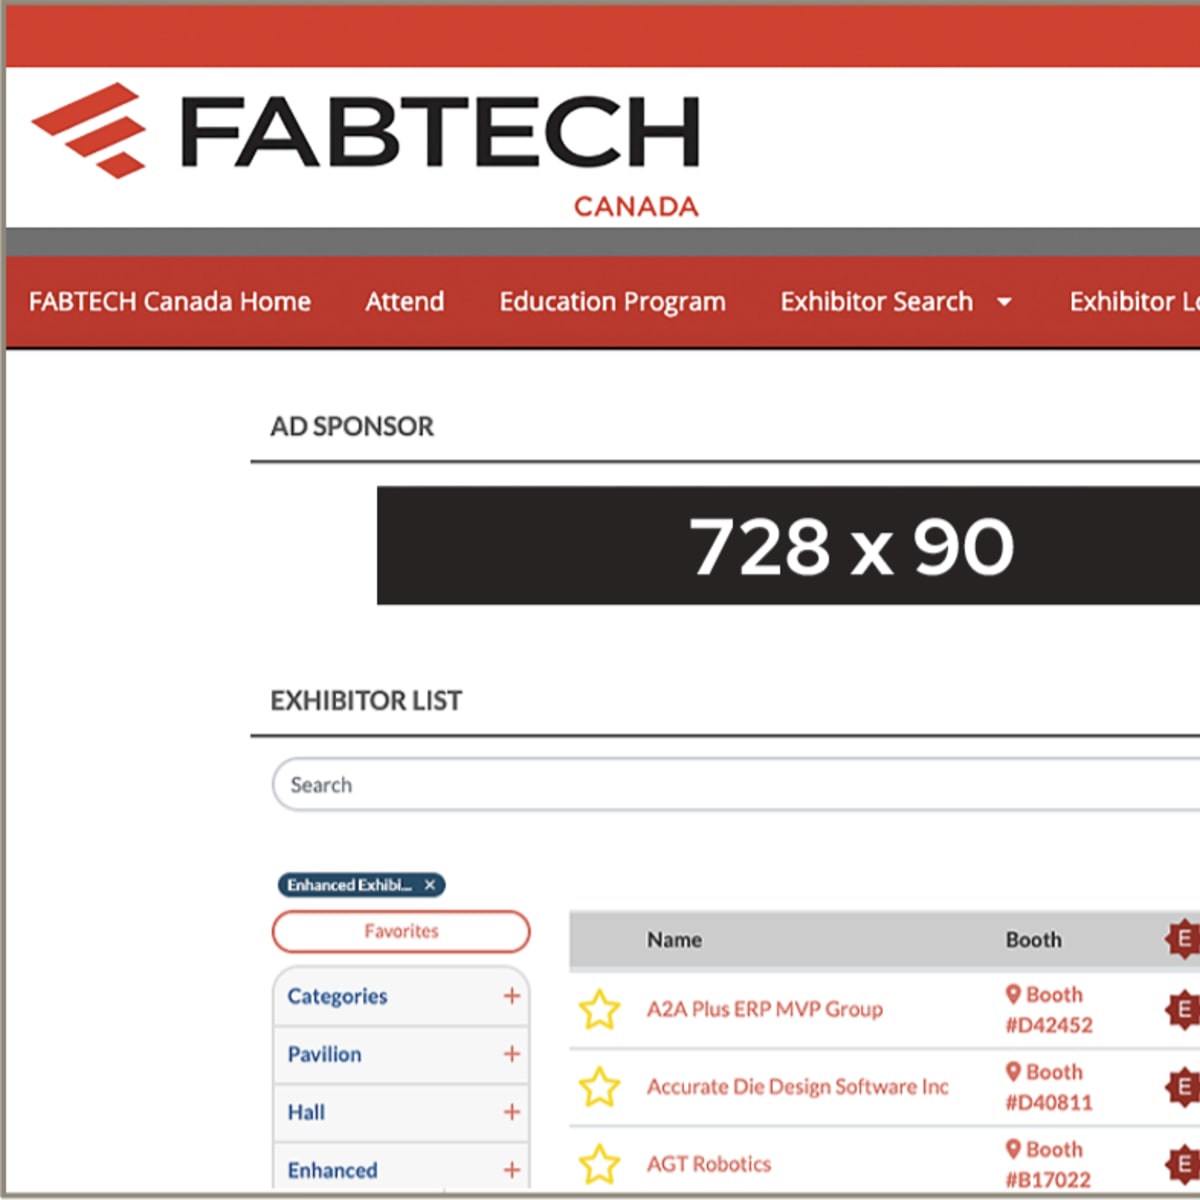Click the enhanced badge in the table header

pos(1183,939)
